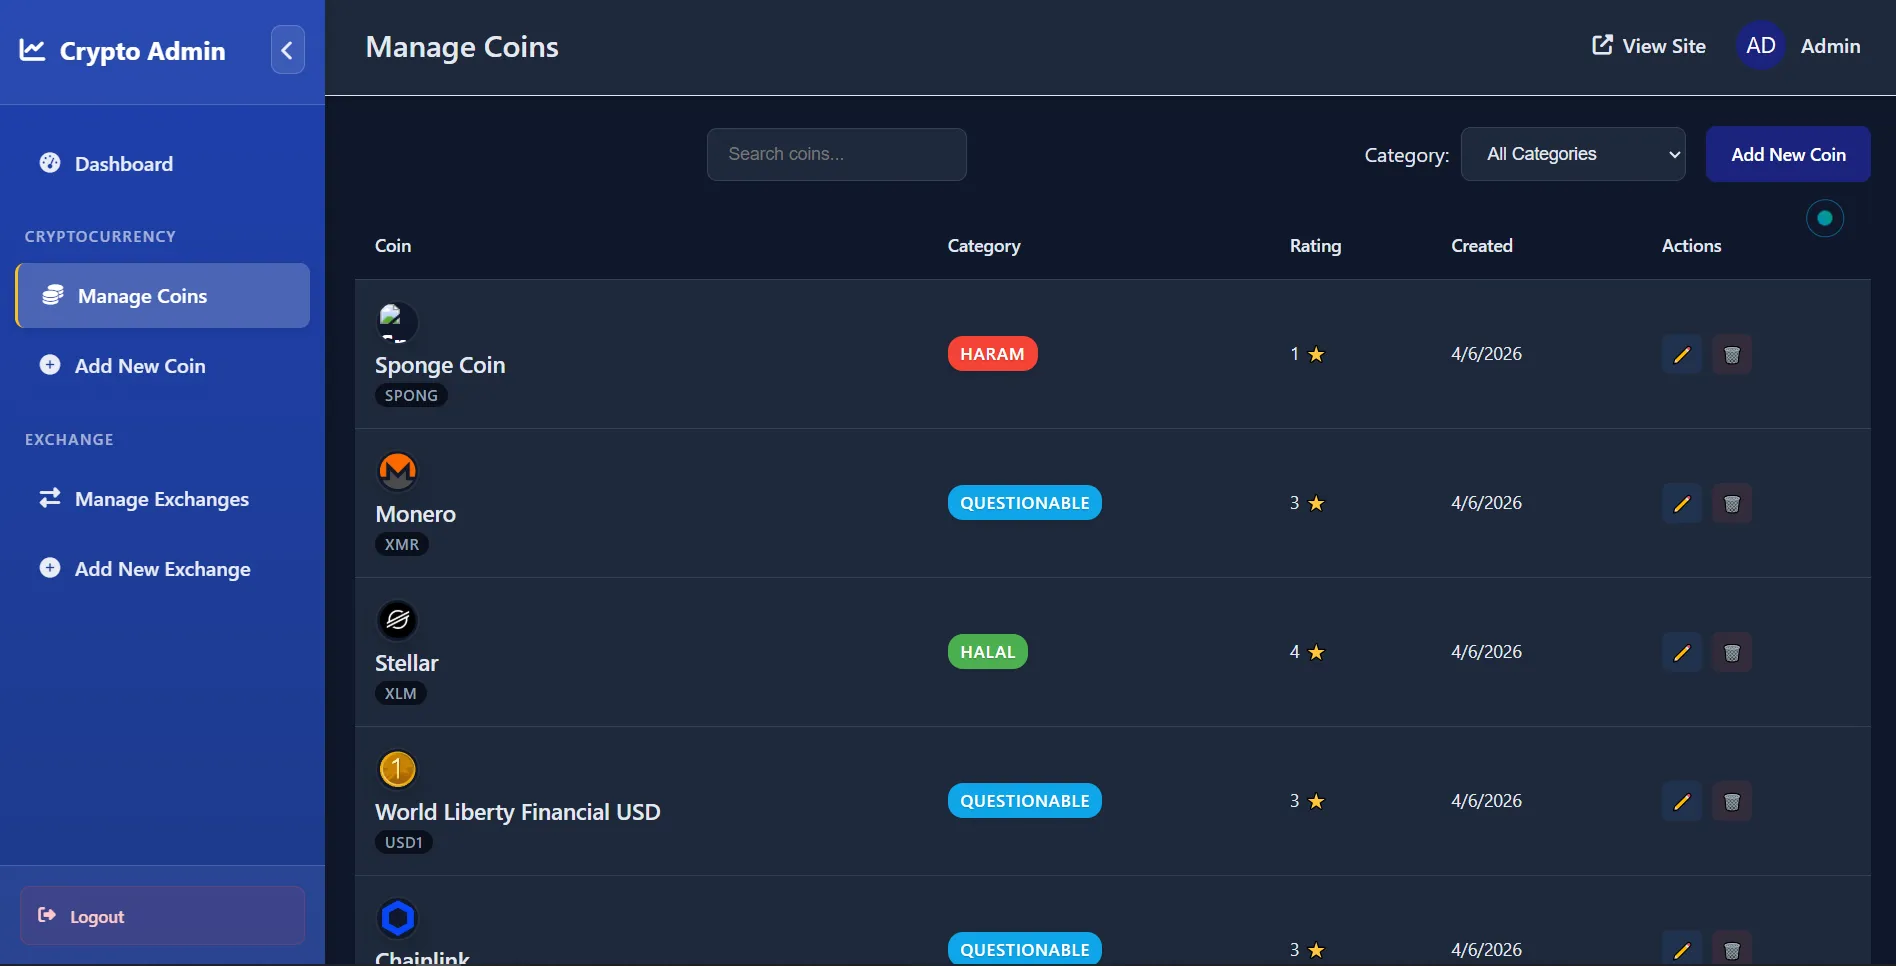Click the Crypto Admin chart logo icon
The width and height of the screenshot is (1896, 966).
(32, 50)
